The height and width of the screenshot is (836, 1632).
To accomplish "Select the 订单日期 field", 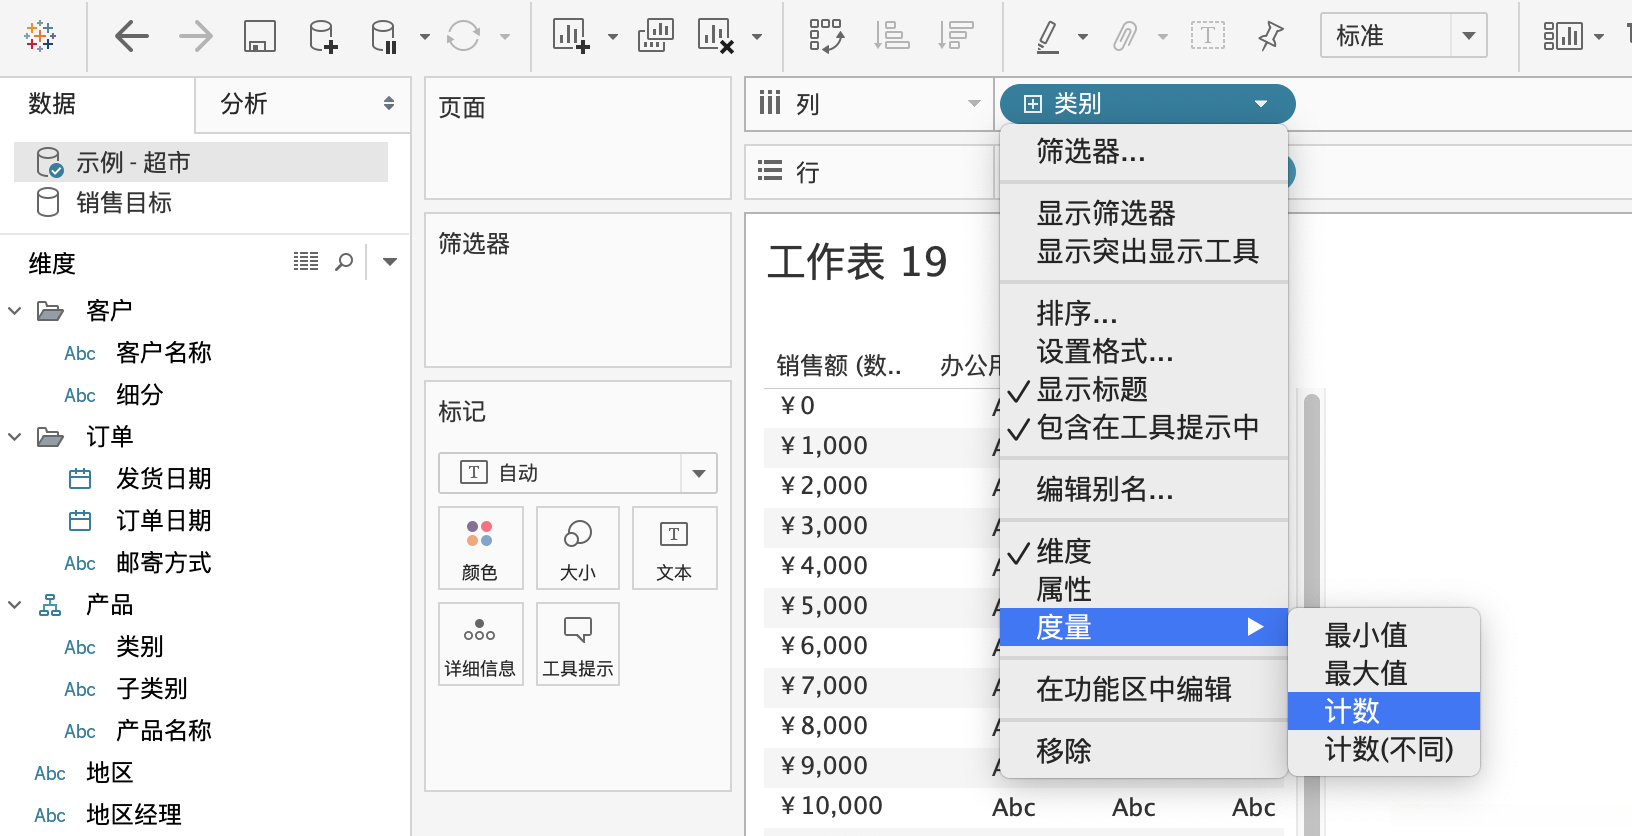I will (164, 521).
